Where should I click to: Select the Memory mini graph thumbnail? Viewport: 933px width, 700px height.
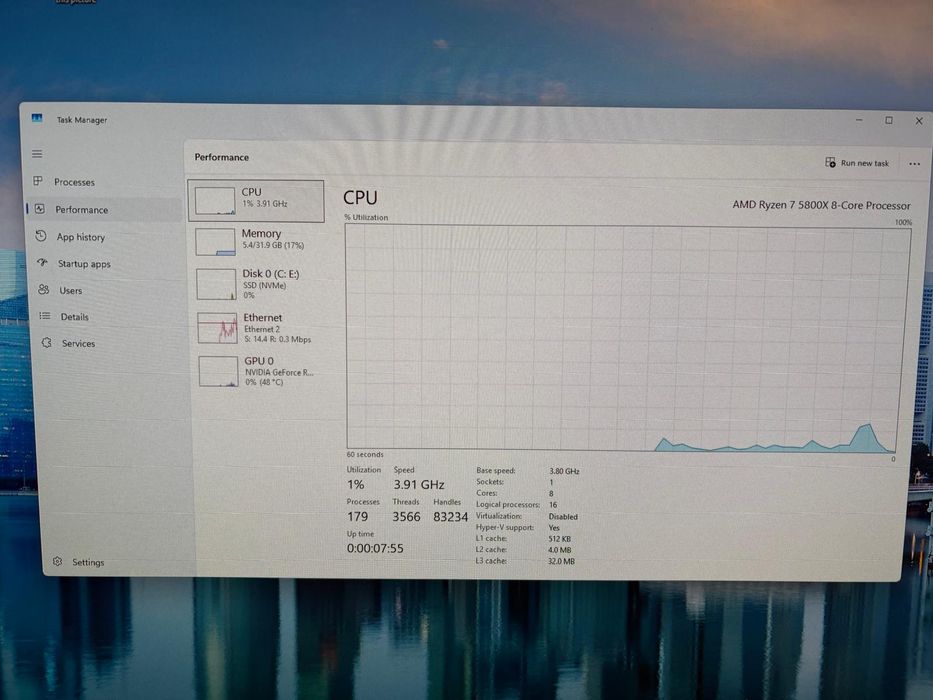(215, 242)
